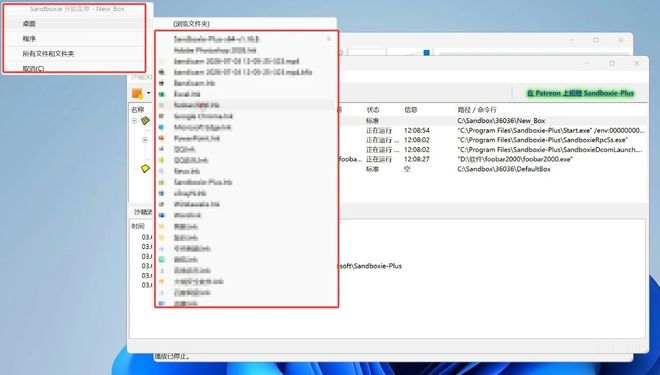Click the New_Box sandbox icon in tree
The width and height of the screenshot is (660, 375).
[x=145, y=121]
